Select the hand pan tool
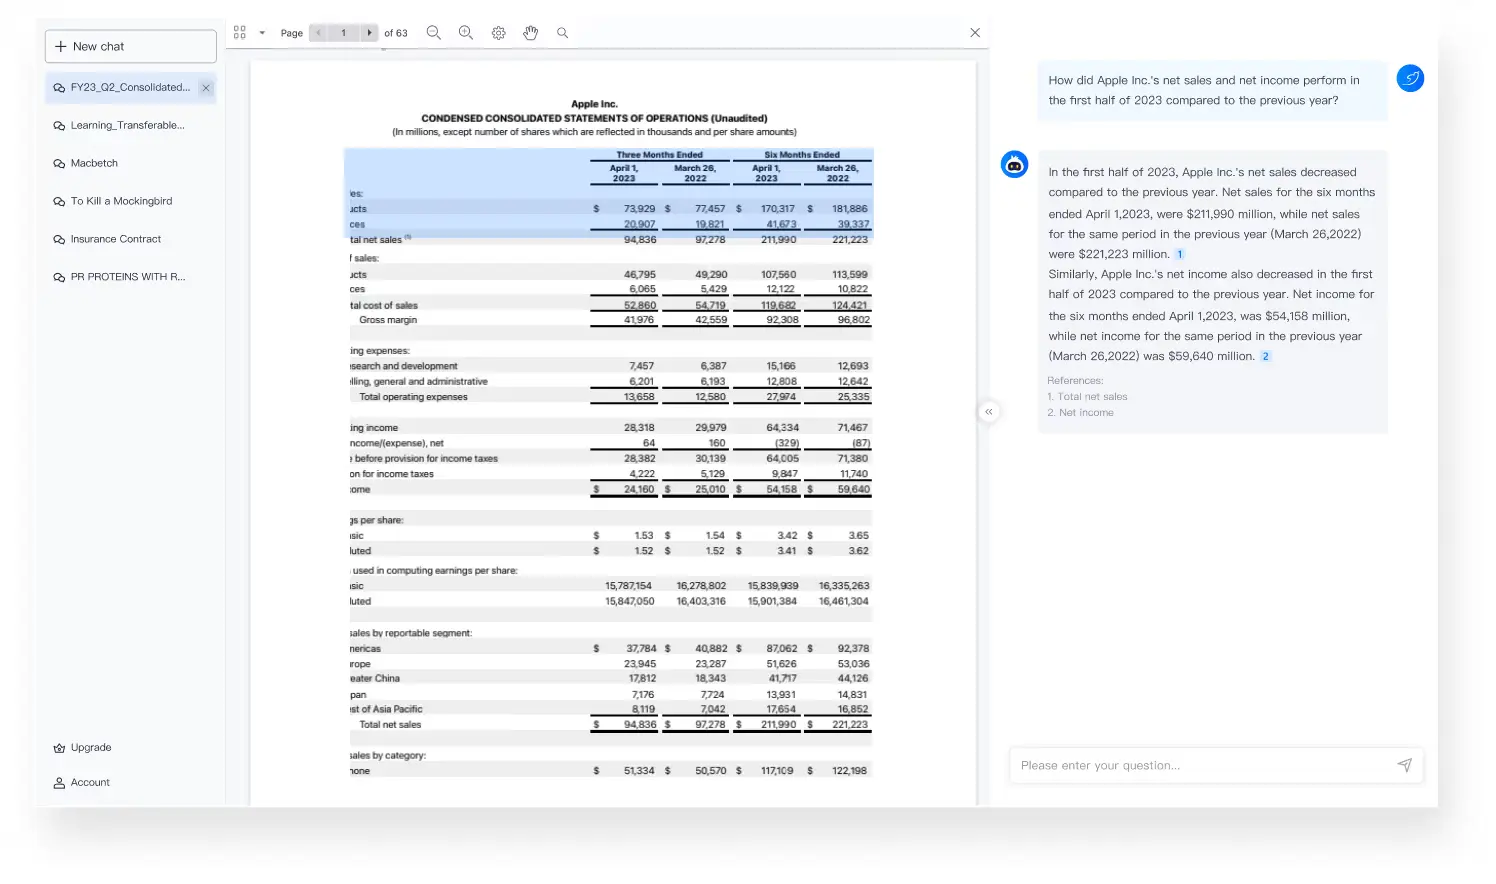 click(x=531, y=33)
